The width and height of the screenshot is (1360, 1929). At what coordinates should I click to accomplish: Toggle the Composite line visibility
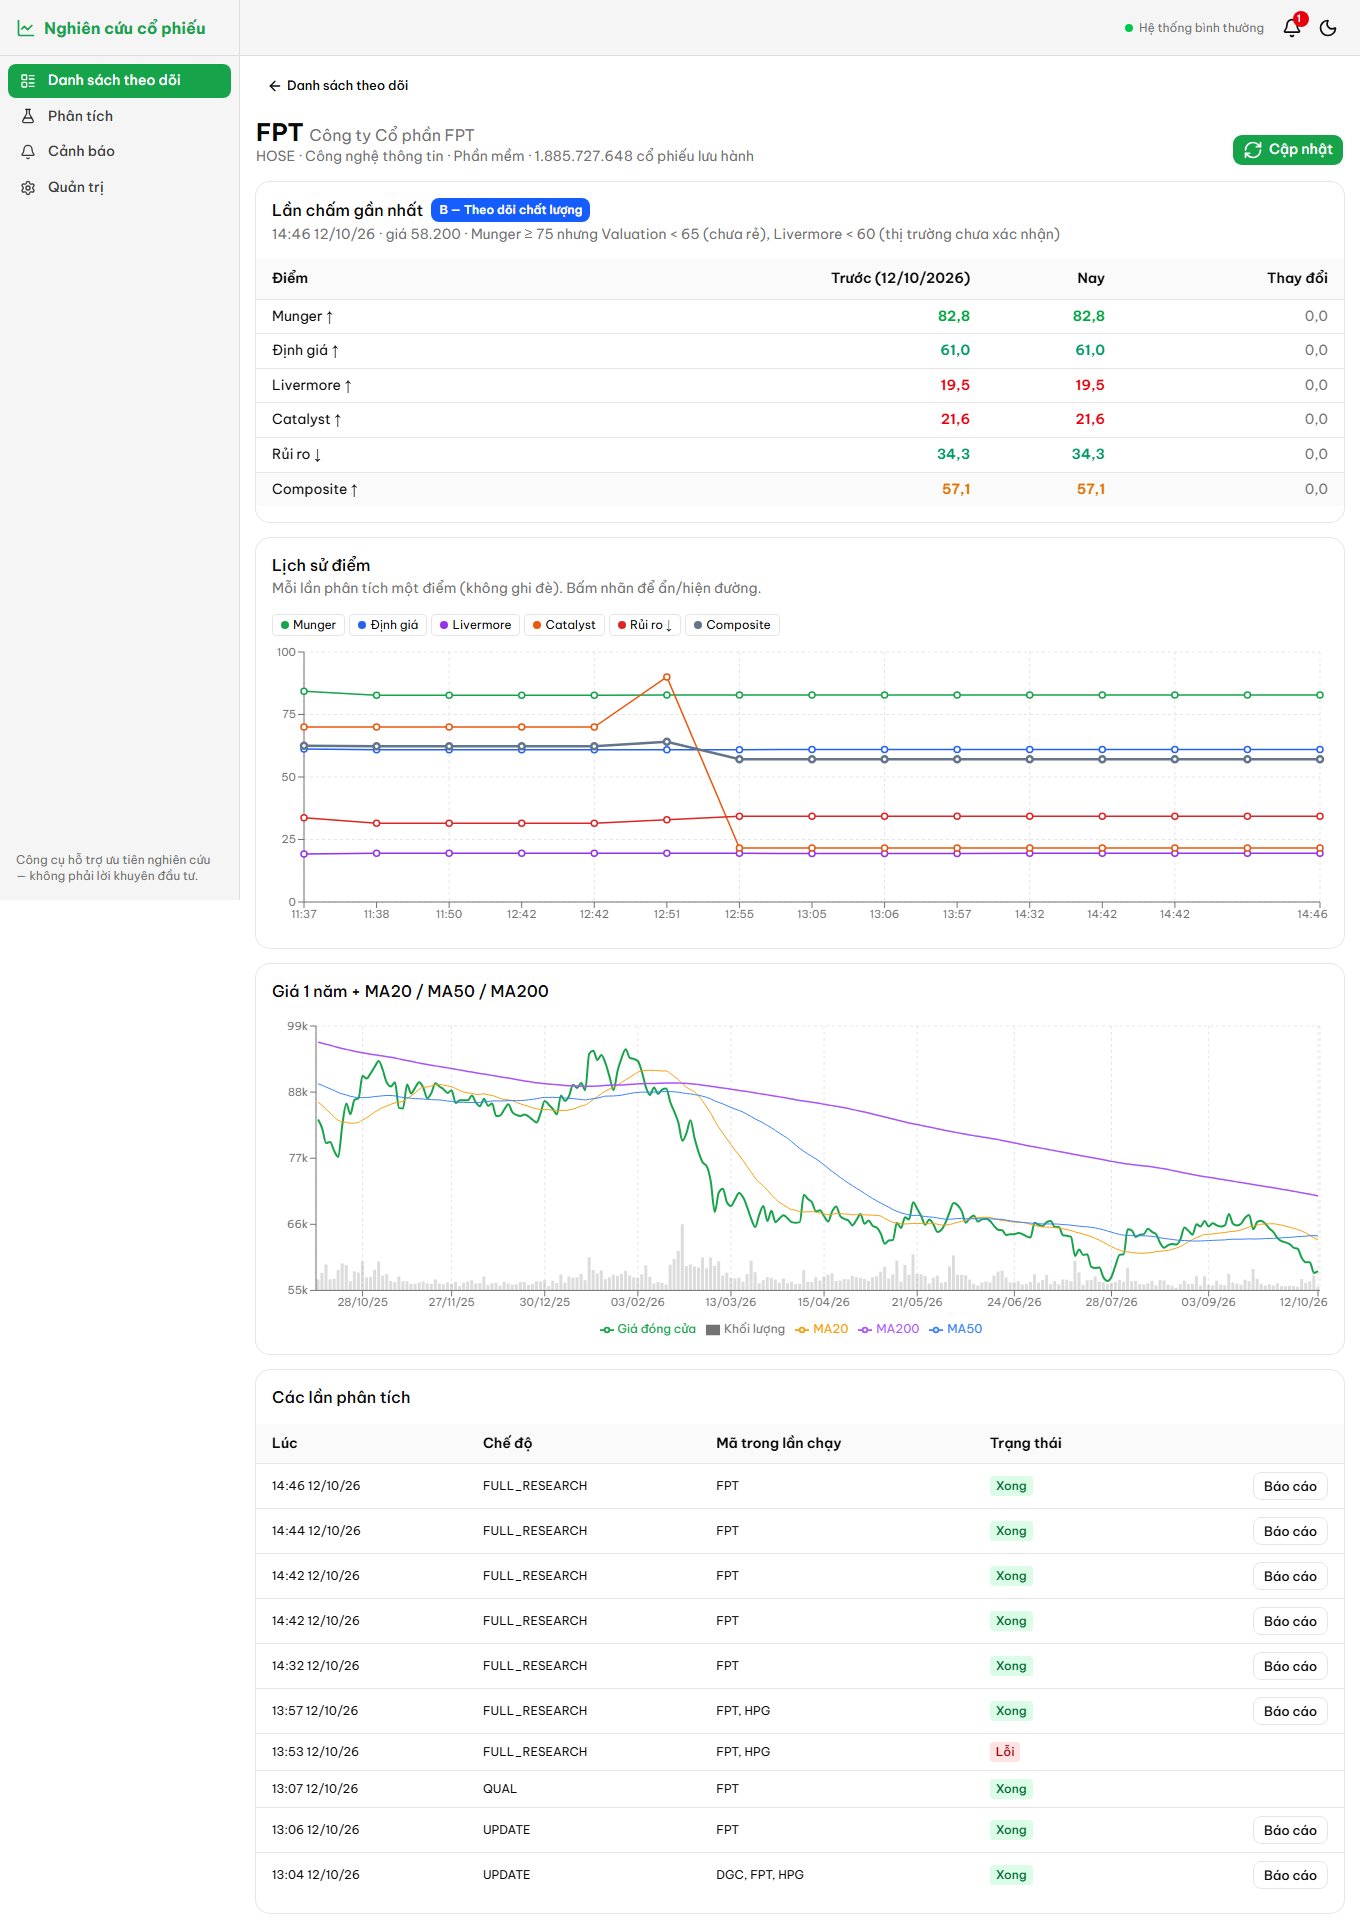point(732,625)
